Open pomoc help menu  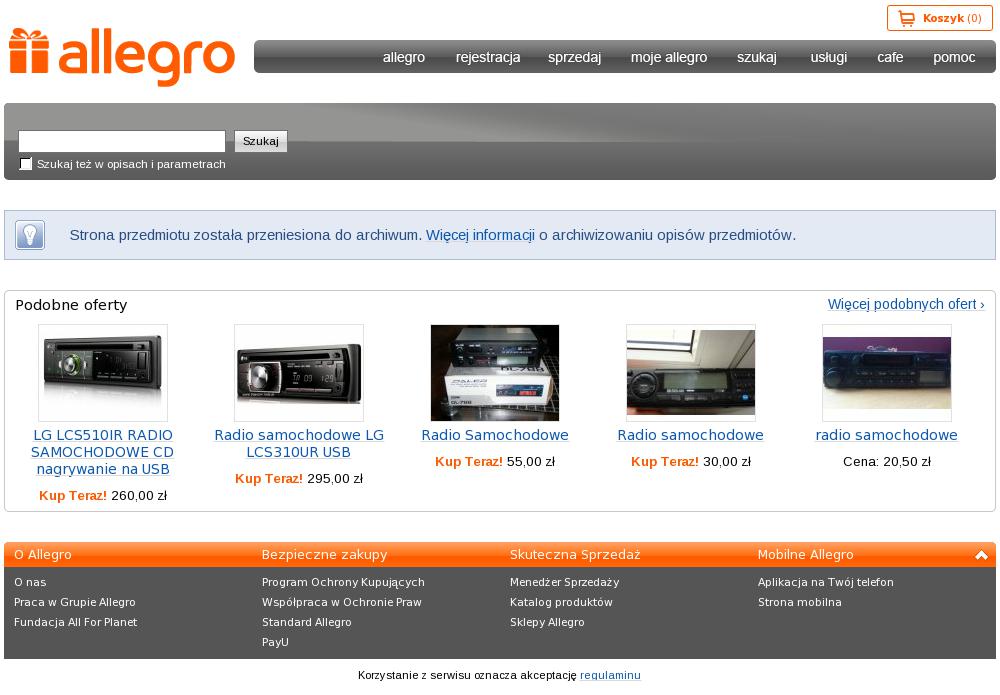click(x=954, y=57)
